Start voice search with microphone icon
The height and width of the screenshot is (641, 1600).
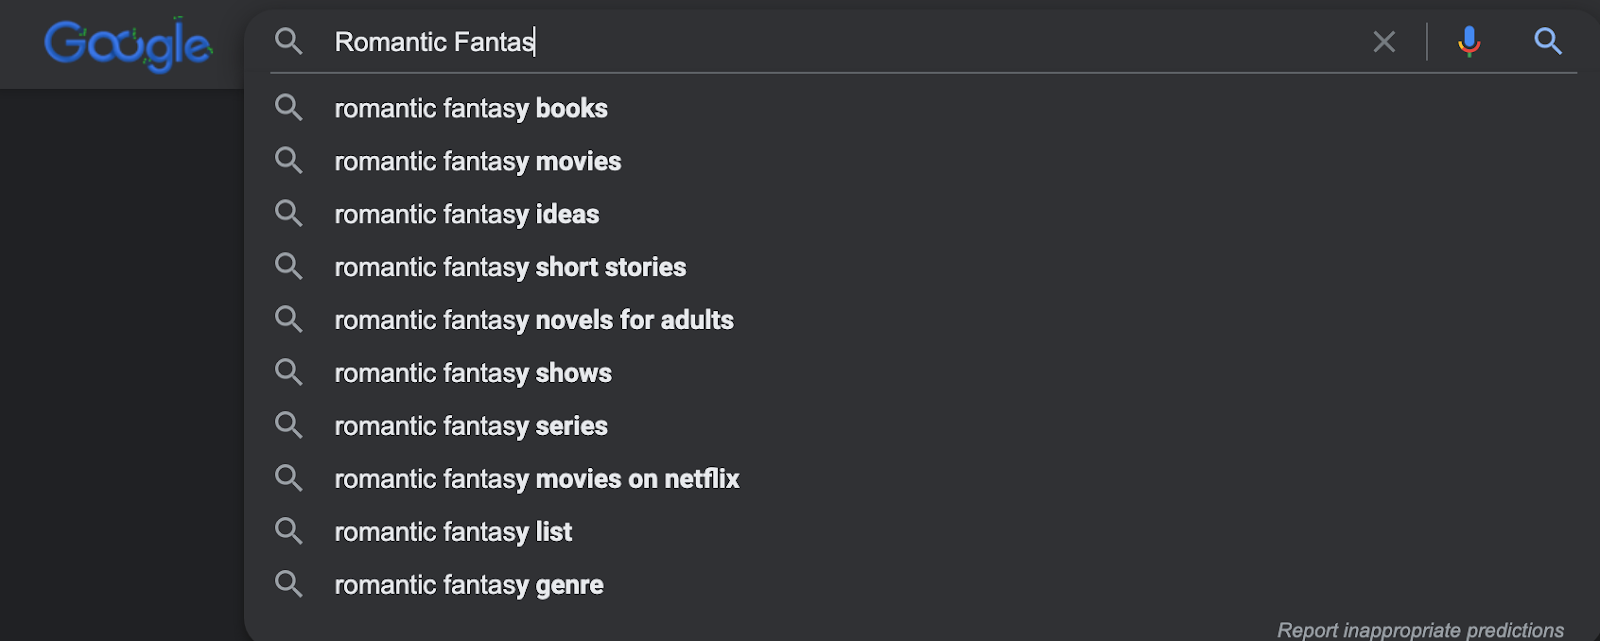[x=1469, y=42]
